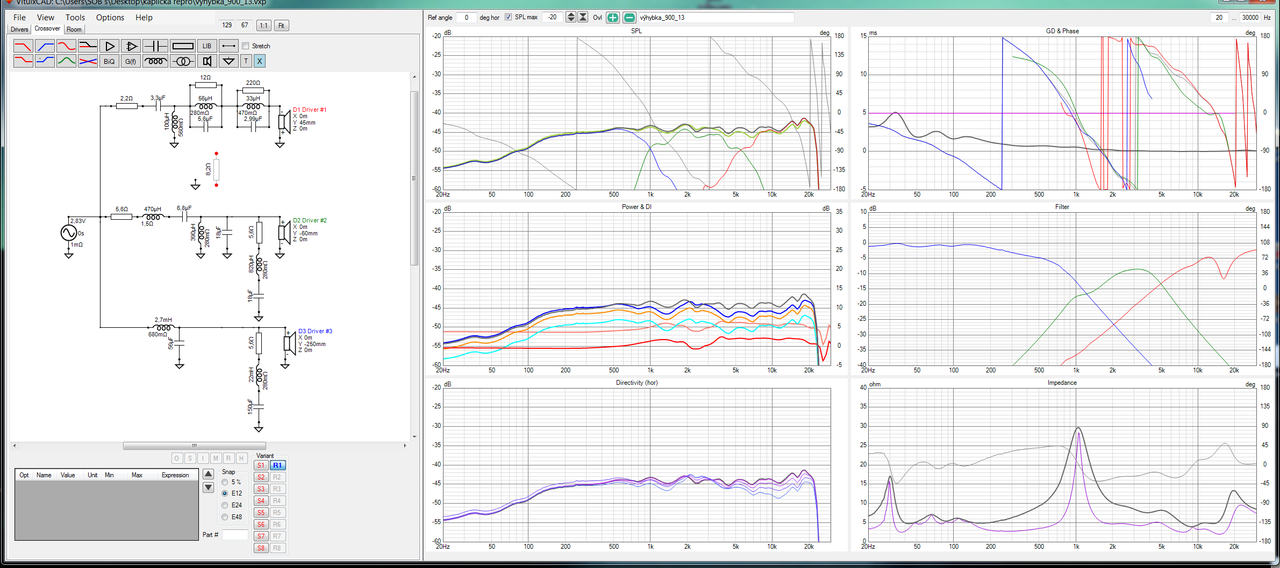Move optimizer row up with arrow button
1280x568 pixels.
208,474
